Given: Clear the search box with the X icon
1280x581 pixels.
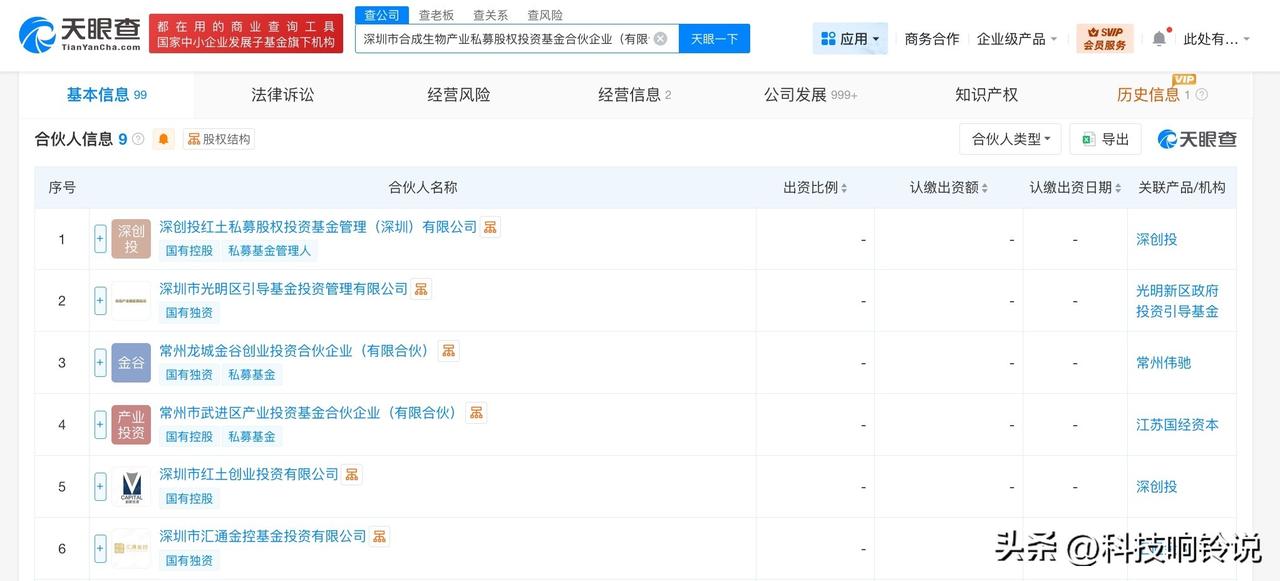Looking at the screenshot, I should pos(660,39).
